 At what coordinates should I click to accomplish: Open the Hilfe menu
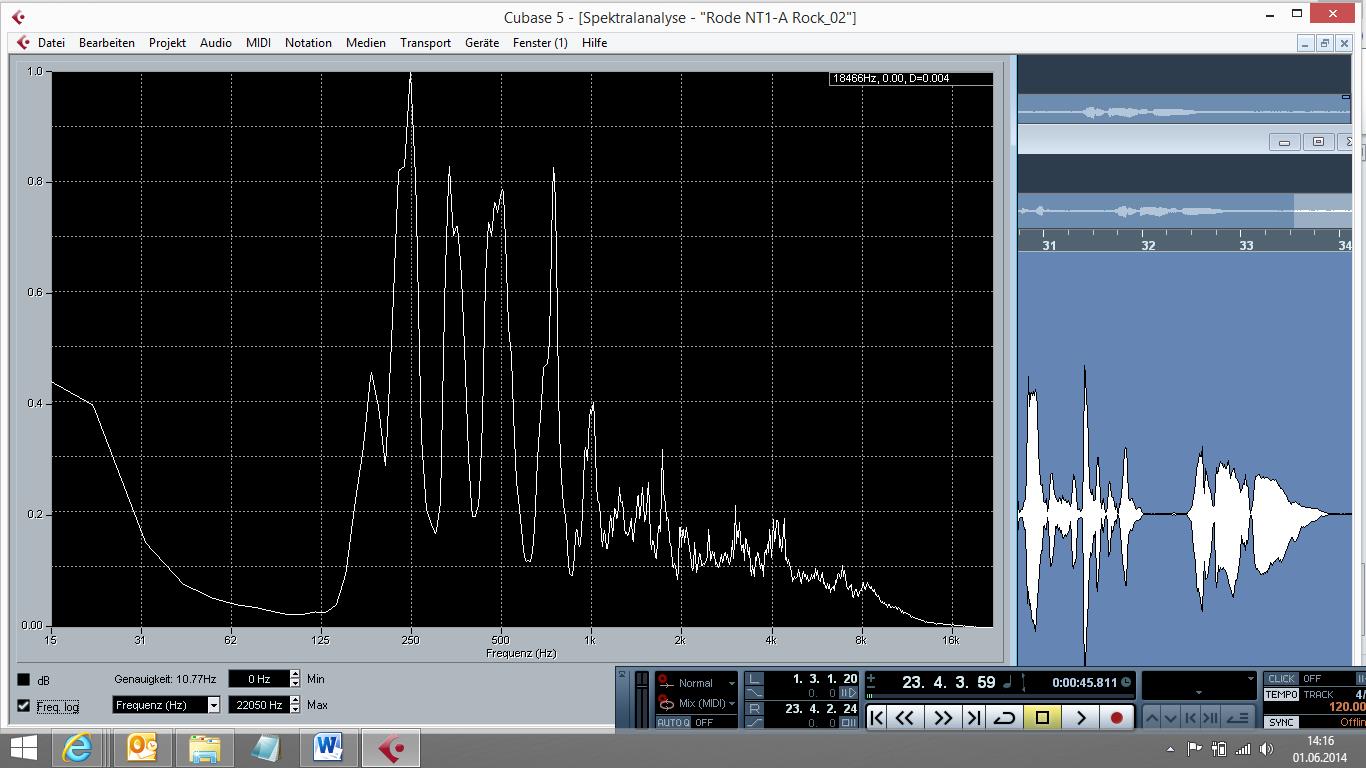[x=595, y=43]
